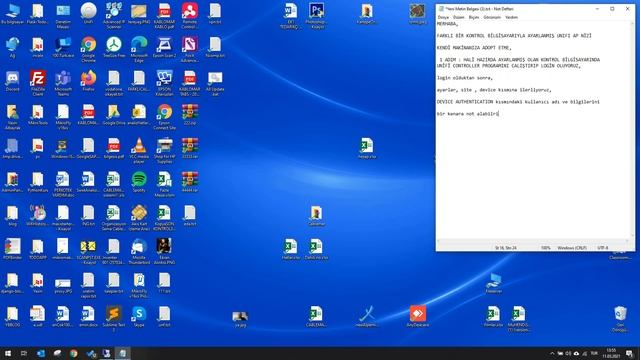The image size is (640, 360).
Task: Open the Biçim menu in Notepad
Action: click(474, 17)
